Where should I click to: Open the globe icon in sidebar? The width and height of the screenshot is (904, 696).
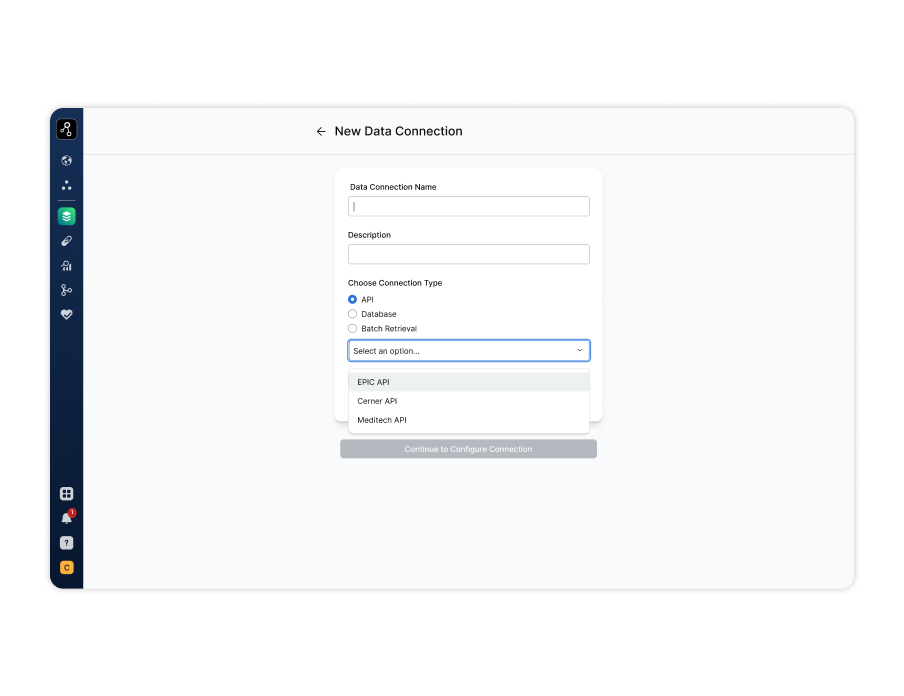coord(66,160)
